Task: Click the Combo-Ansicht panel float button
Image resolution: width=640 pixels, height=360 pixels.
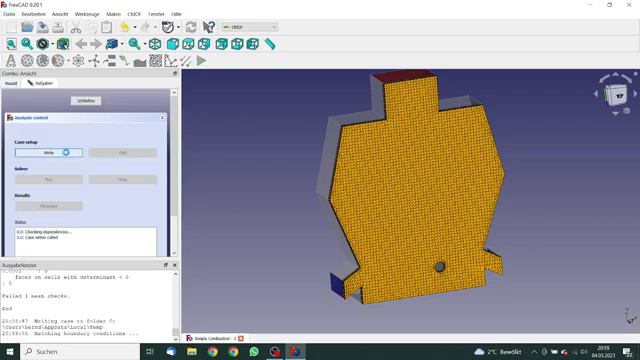Action: click(x=175, y=73)
